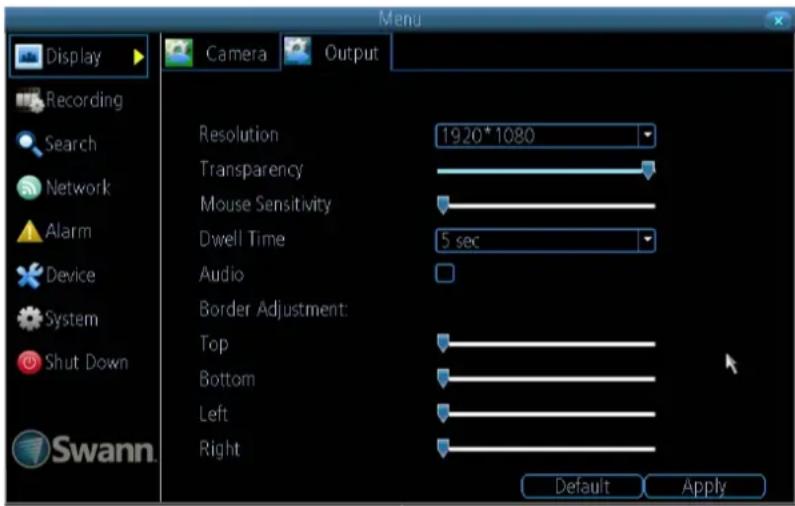The image size is (795, 506).
Task: Click the Border Adjustment label text
Action: click(274, 309)
